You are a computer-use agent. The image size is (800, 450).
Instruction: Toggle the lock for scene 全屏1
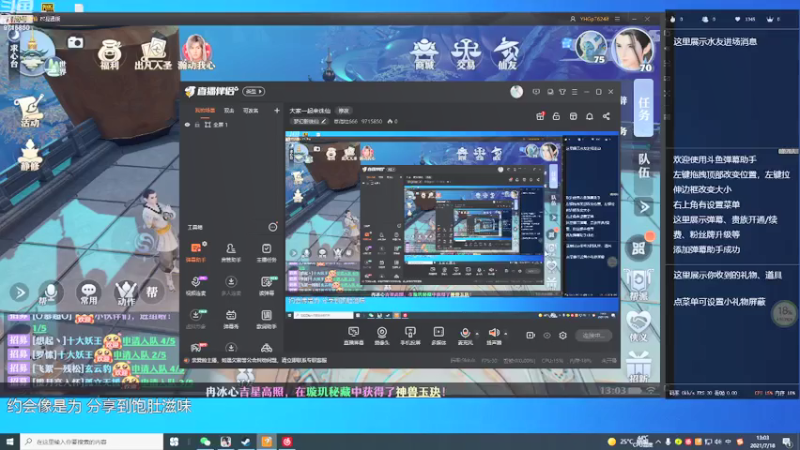tap(197, 124)
